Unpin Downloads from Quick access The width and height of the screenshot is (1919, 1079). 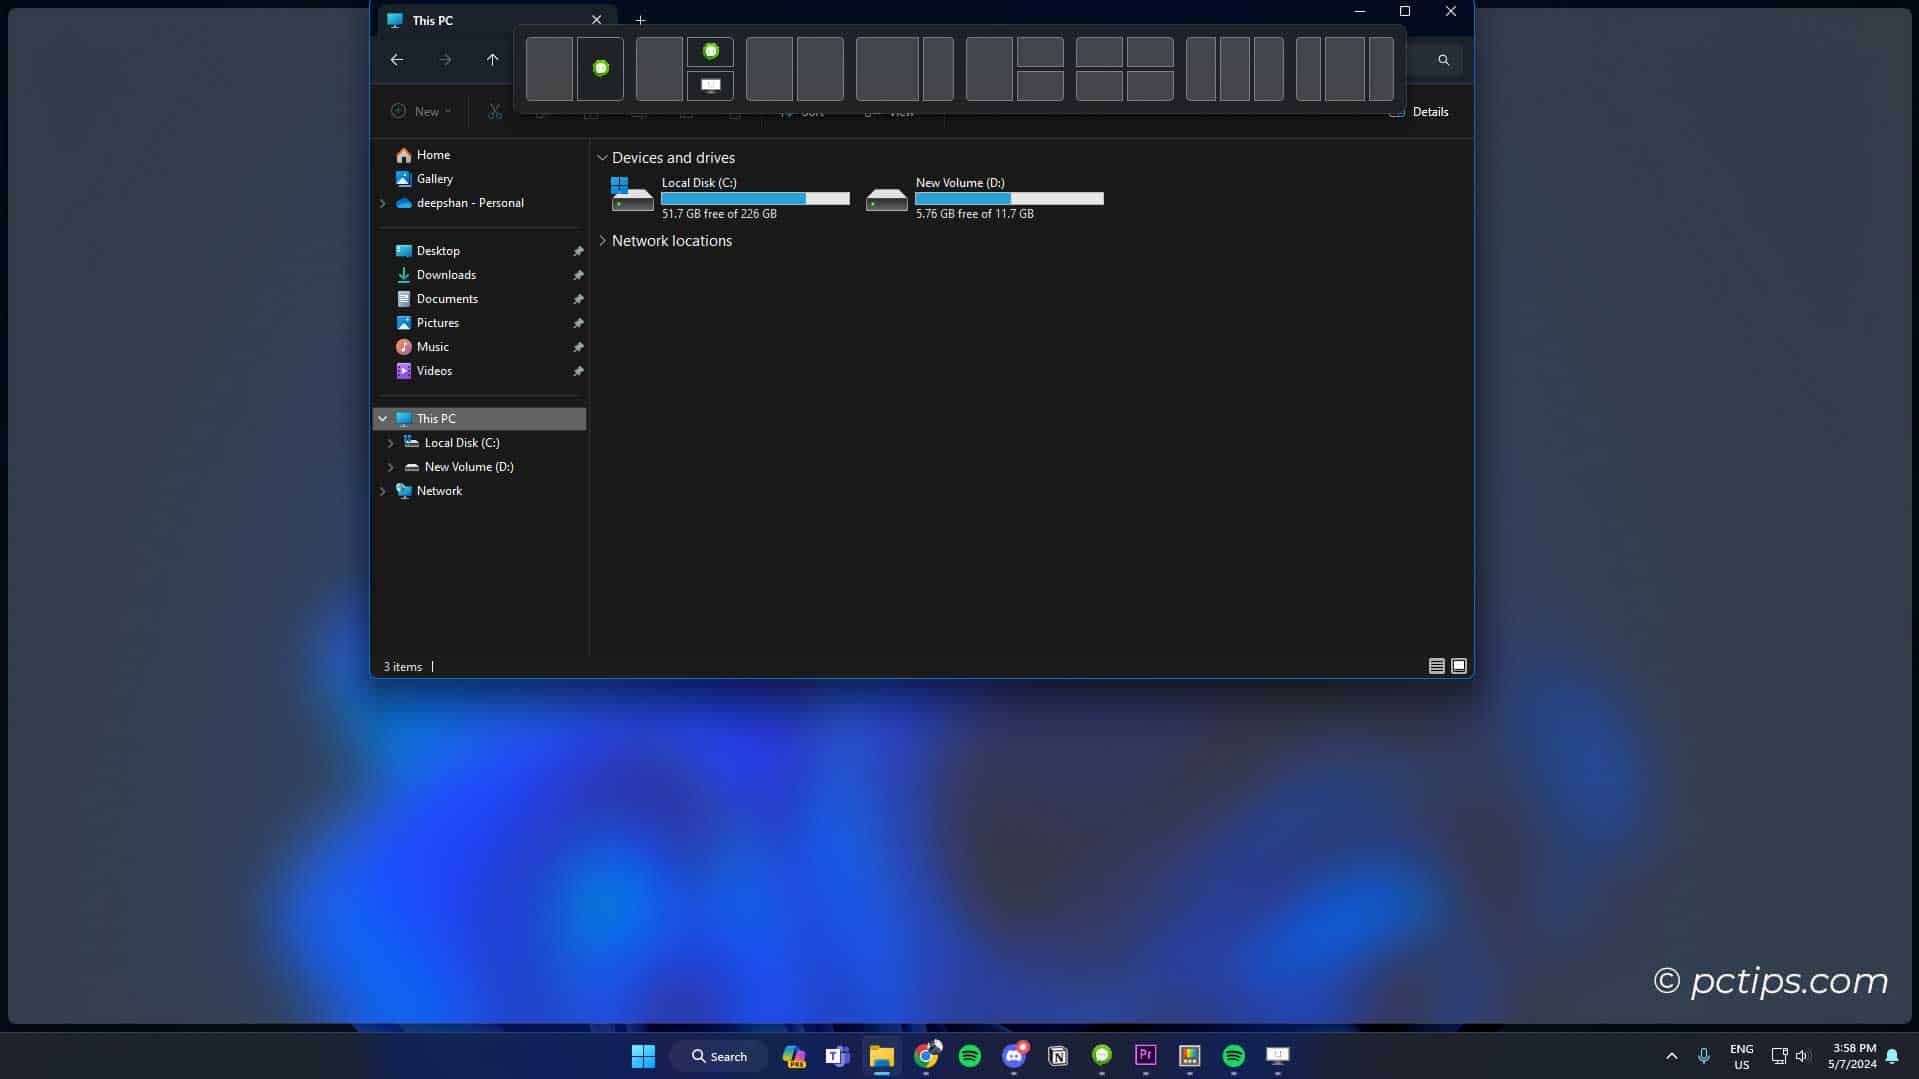pos(578,275)
